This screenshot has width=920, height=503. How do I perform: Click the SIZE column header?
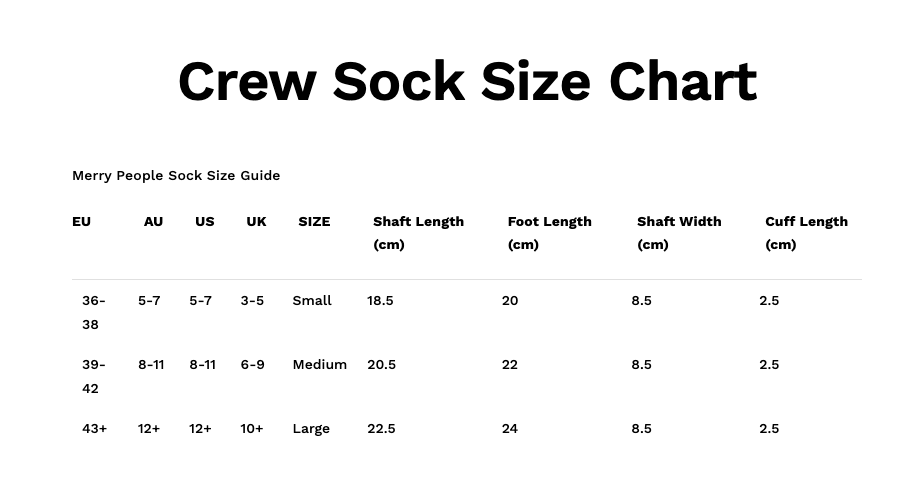click(314, 222)
